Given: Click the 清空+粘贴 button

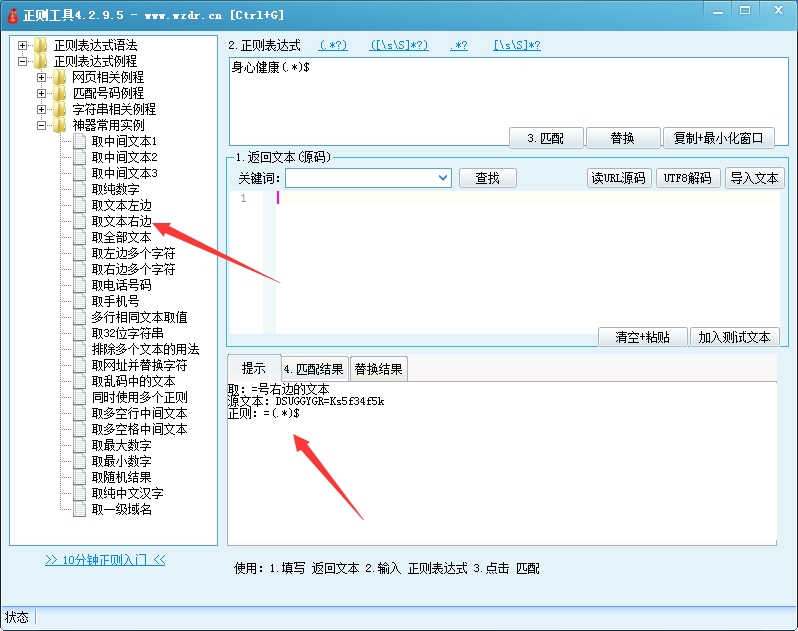Looking at the screenshot, I should point(643,337).
